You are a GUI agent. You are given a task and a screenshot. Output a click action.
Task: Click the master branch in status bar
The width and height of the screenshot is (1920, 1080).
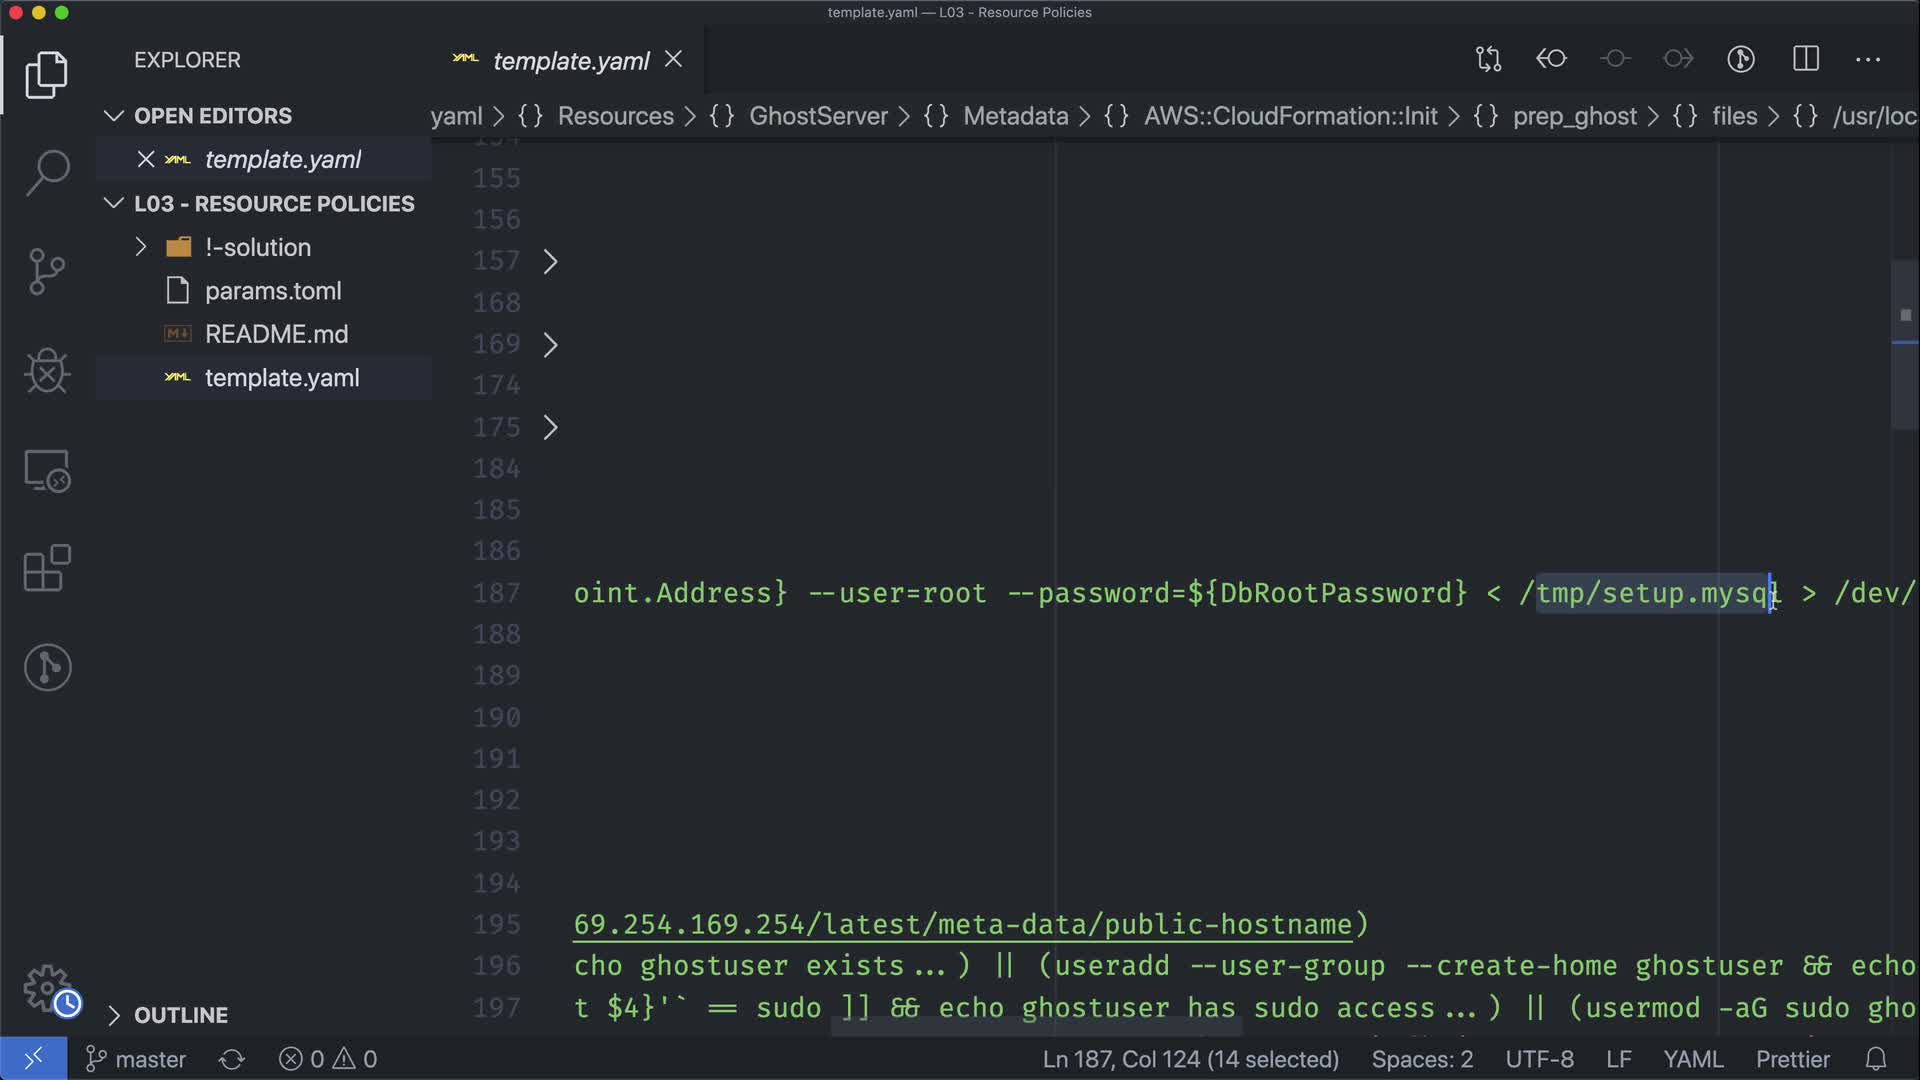point(137,1059)
